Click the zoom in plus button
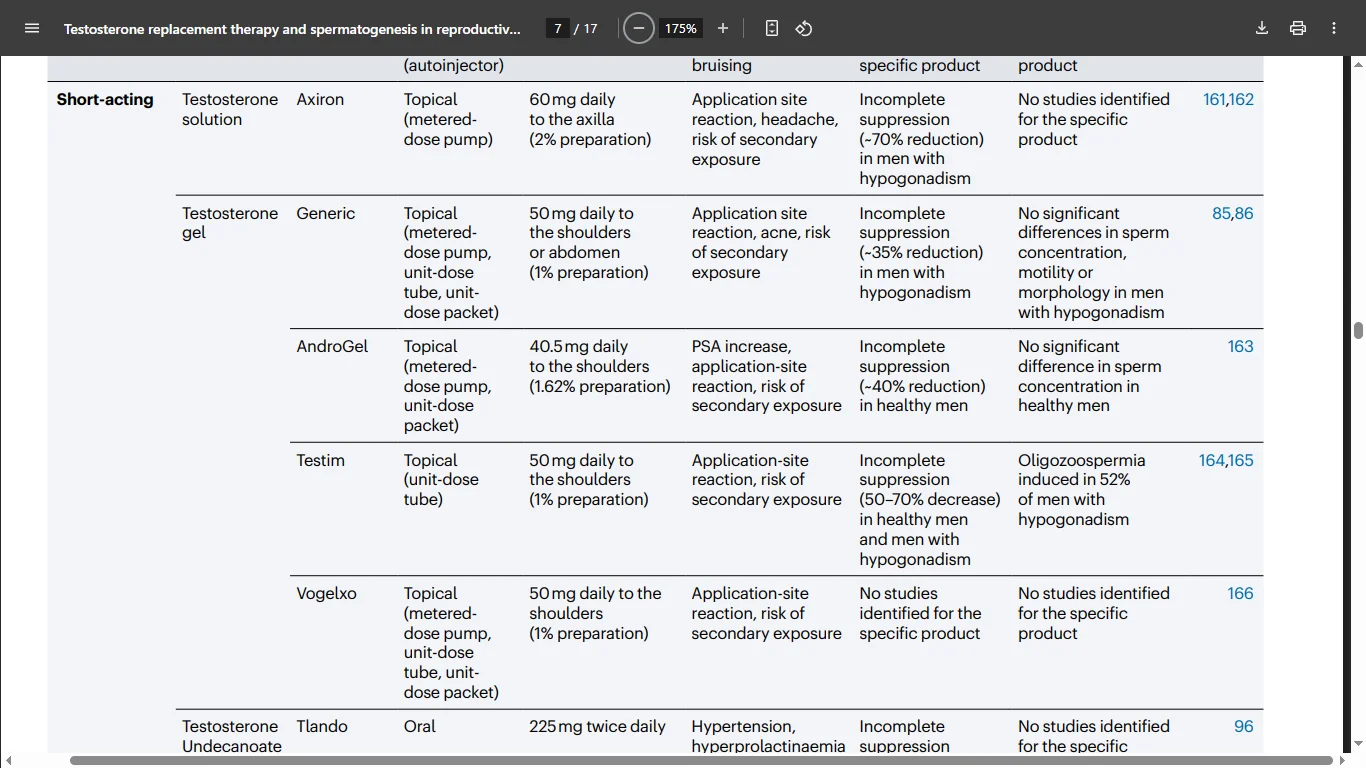The width and height of the screenshot is (1366, 768). (723, 28)
